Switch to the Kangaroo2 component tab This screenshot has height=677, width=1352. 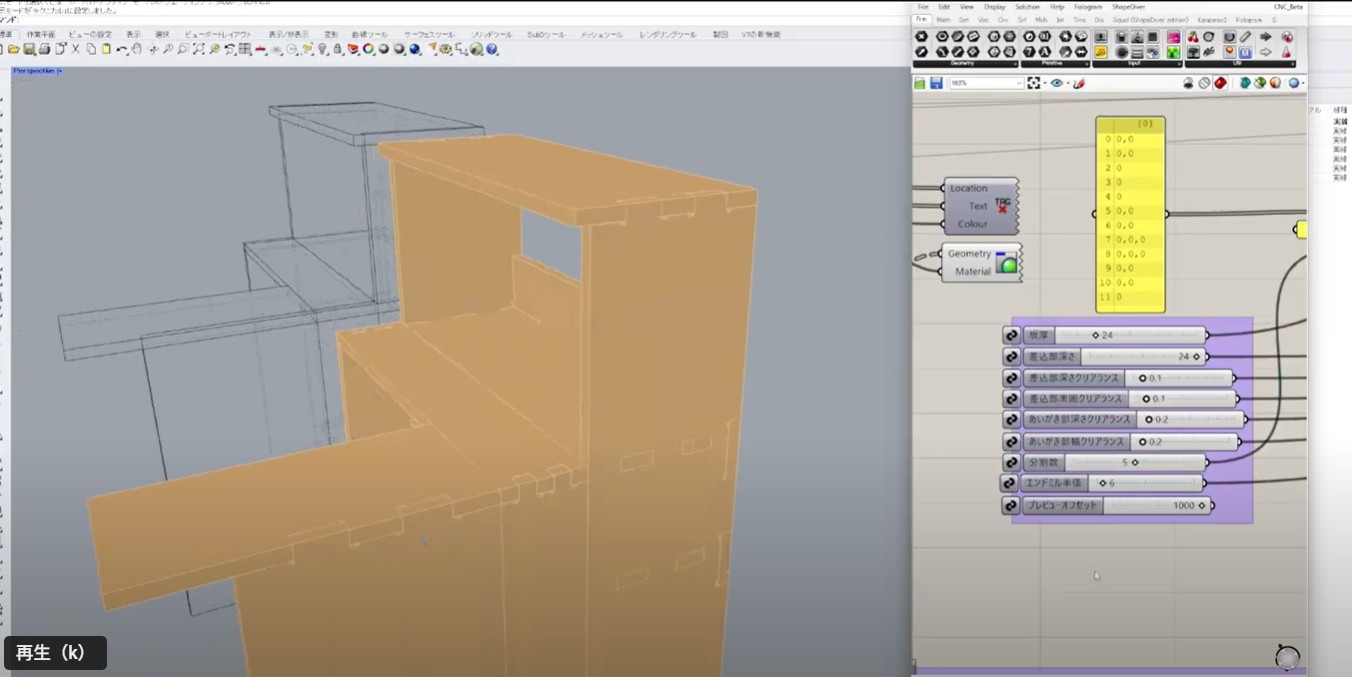point(1212,20)
